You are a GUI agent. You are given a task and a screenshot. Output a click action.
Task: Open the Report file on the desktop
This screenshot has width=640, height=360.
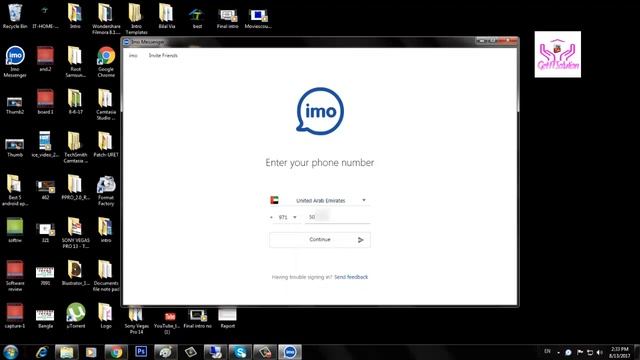[227, 318]
